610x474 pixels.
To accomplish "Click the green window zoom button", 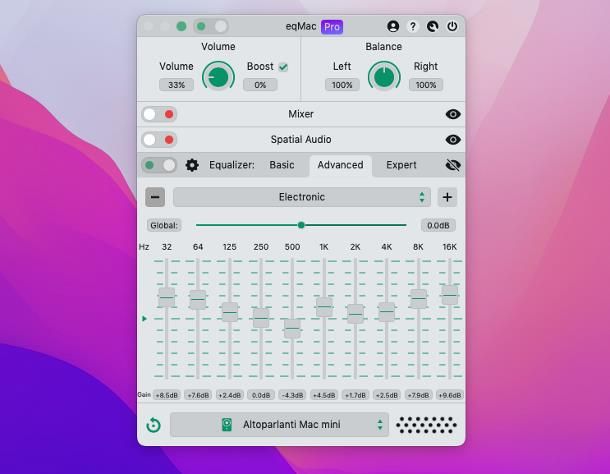I will [x=181, y=26].
